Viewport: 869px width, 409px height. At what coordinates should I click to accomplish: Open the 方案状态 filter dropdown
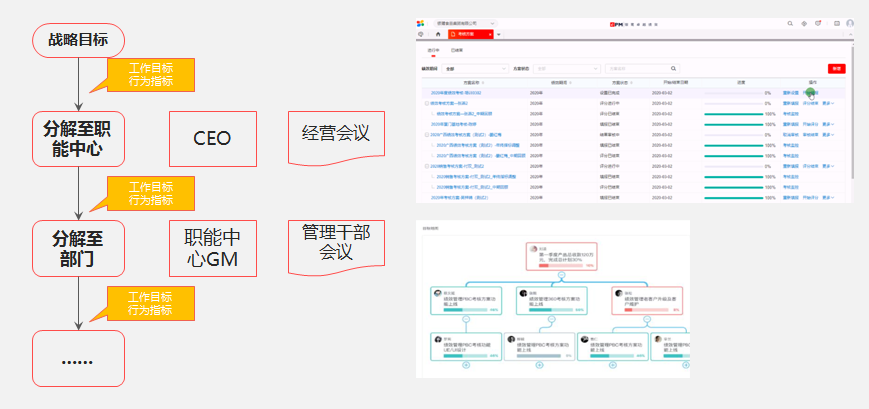click(x=567, y=69)
